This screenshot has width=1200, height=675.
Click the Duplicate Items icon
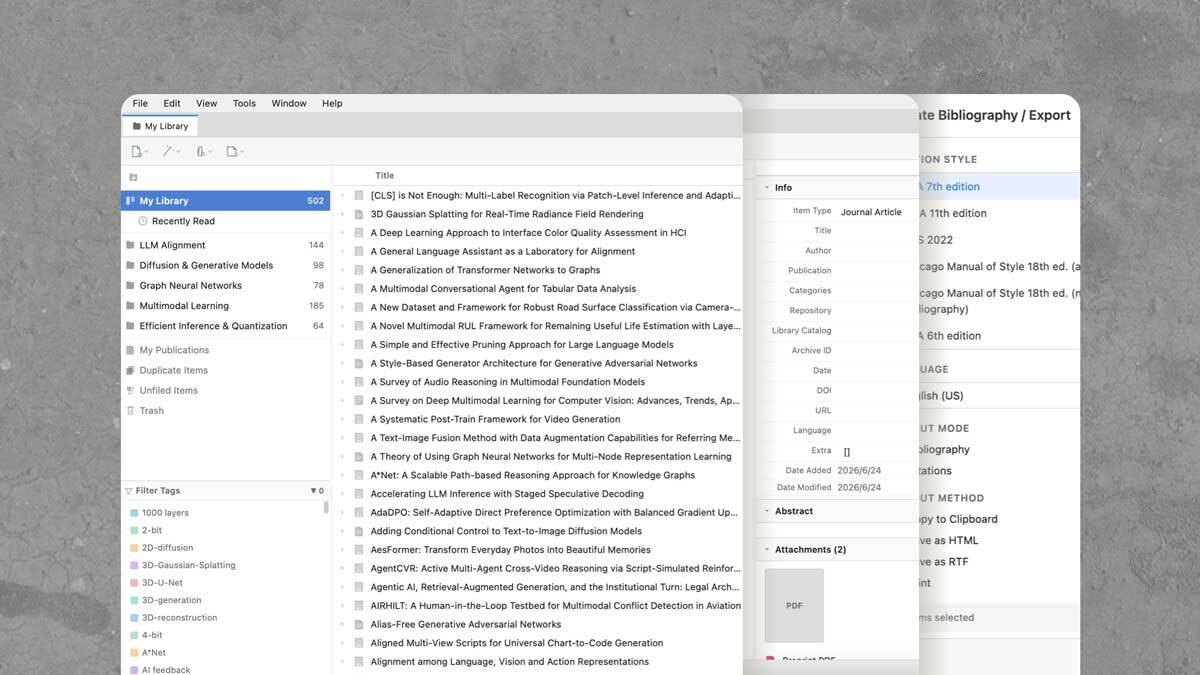point(130,370)
